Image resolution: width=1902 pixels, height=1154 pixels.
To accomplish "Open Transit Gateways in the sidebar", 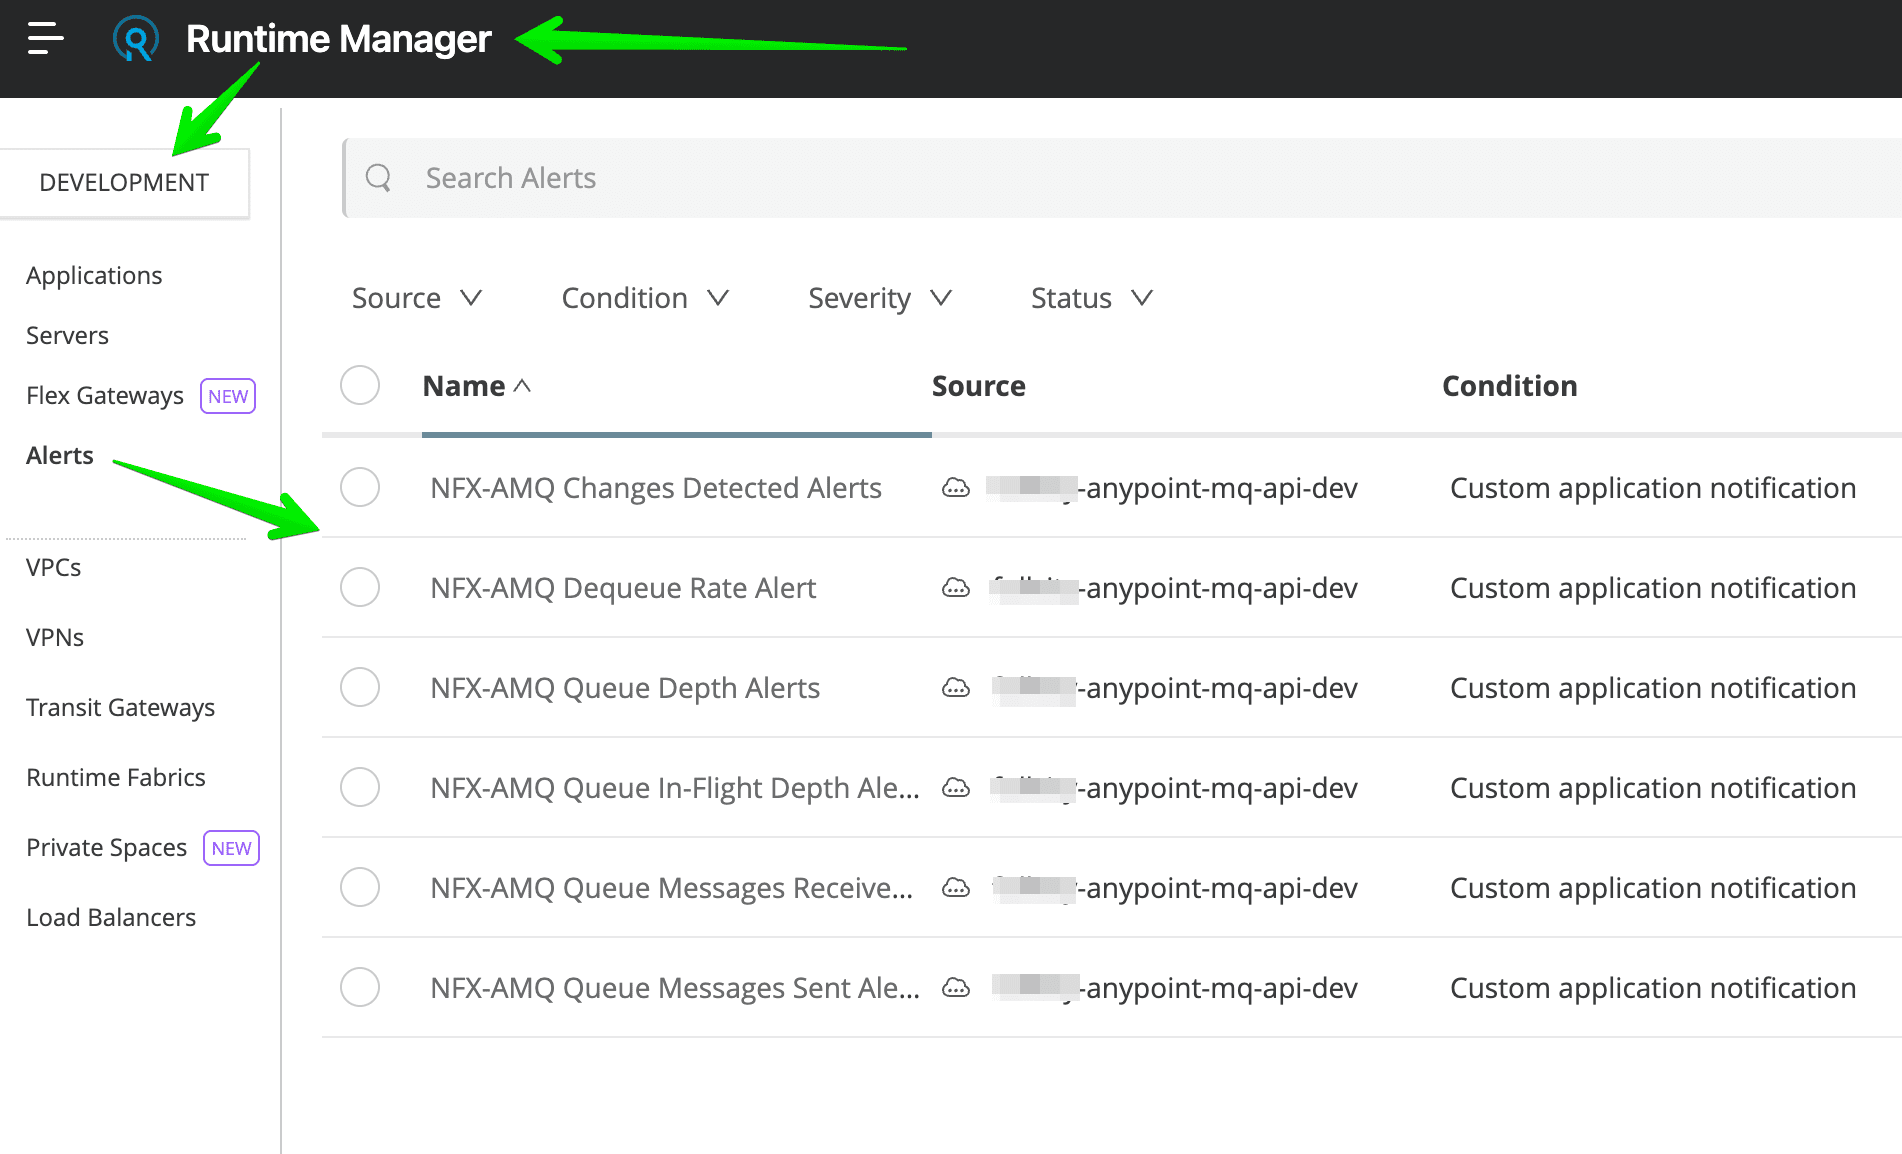I will point(121,707).
